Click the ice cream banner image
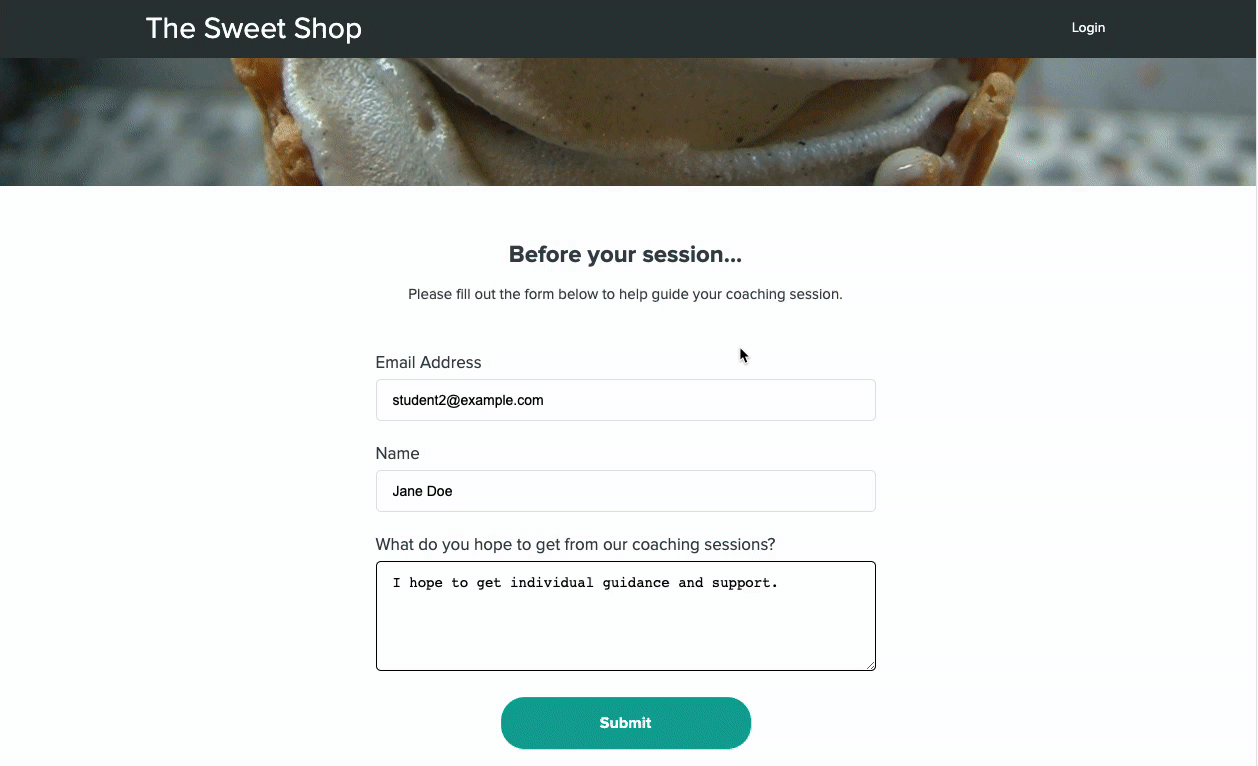1258x766 pixels. tap(628, 122)
